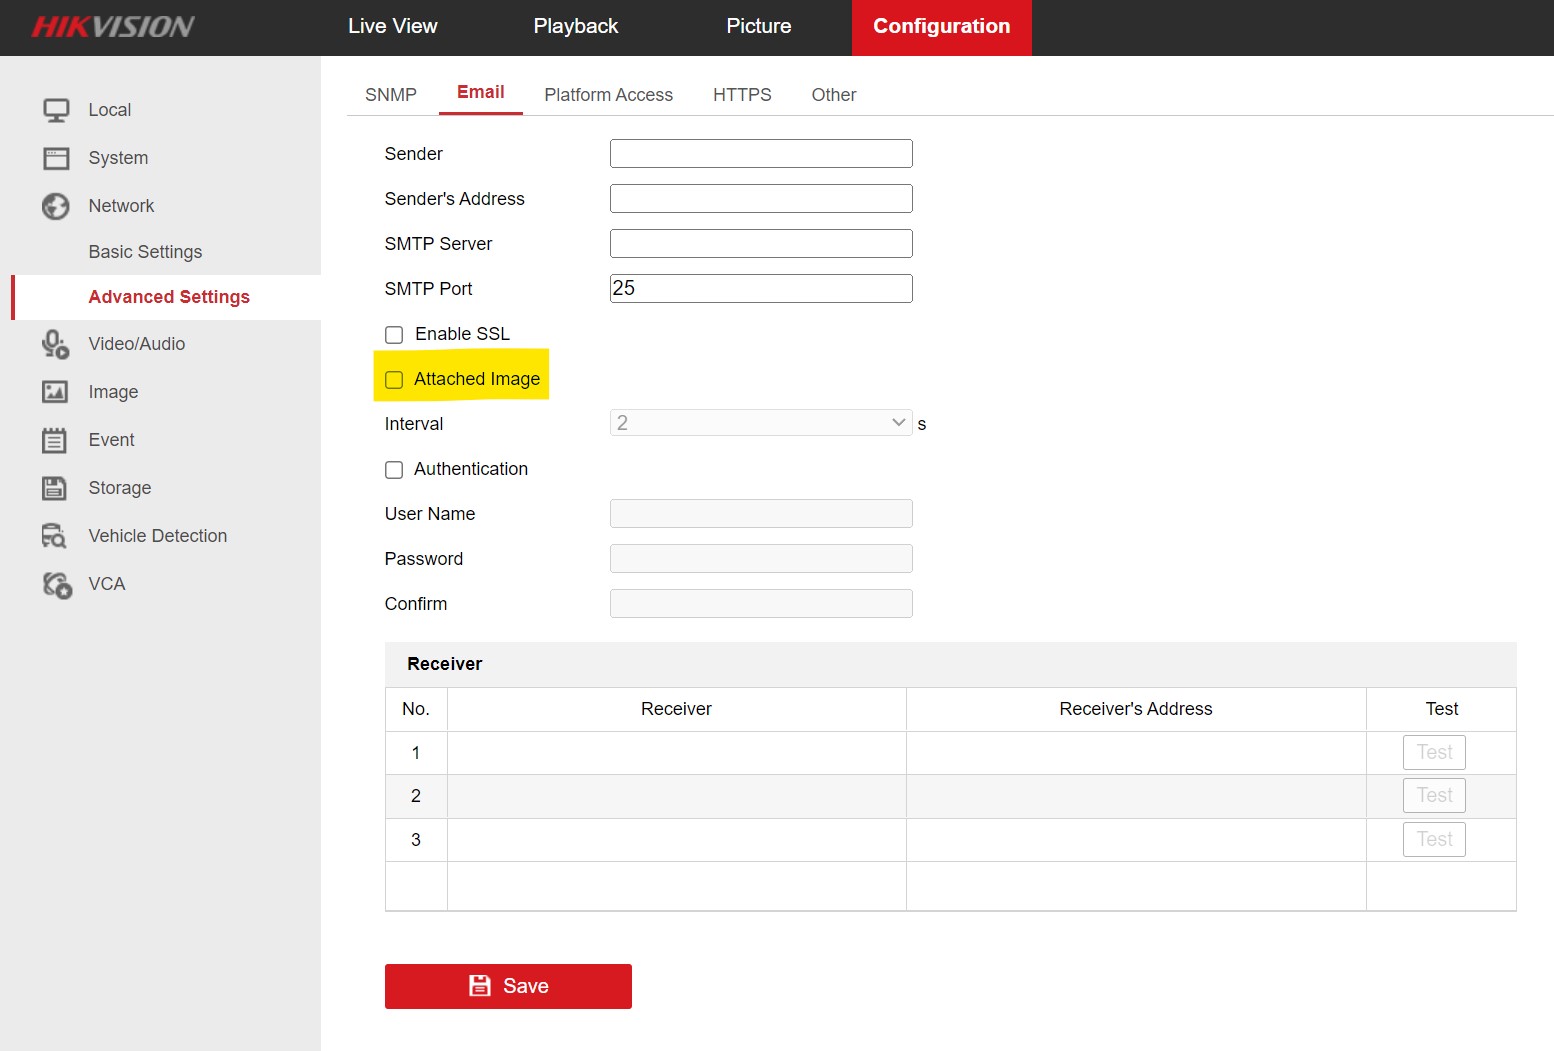
Task: Select the Local monitor icon in sidebar
Action: pyautogui.click(x=56, y=109)
